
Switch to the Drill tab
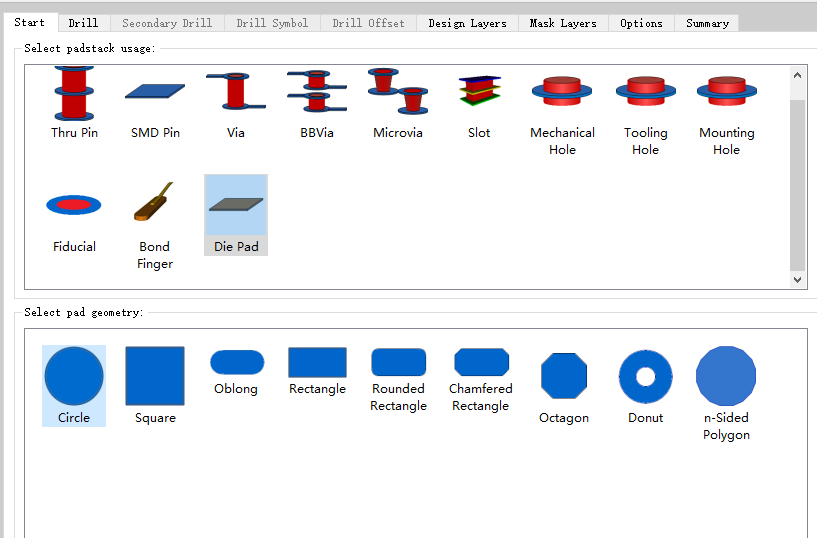click(83, 23)
